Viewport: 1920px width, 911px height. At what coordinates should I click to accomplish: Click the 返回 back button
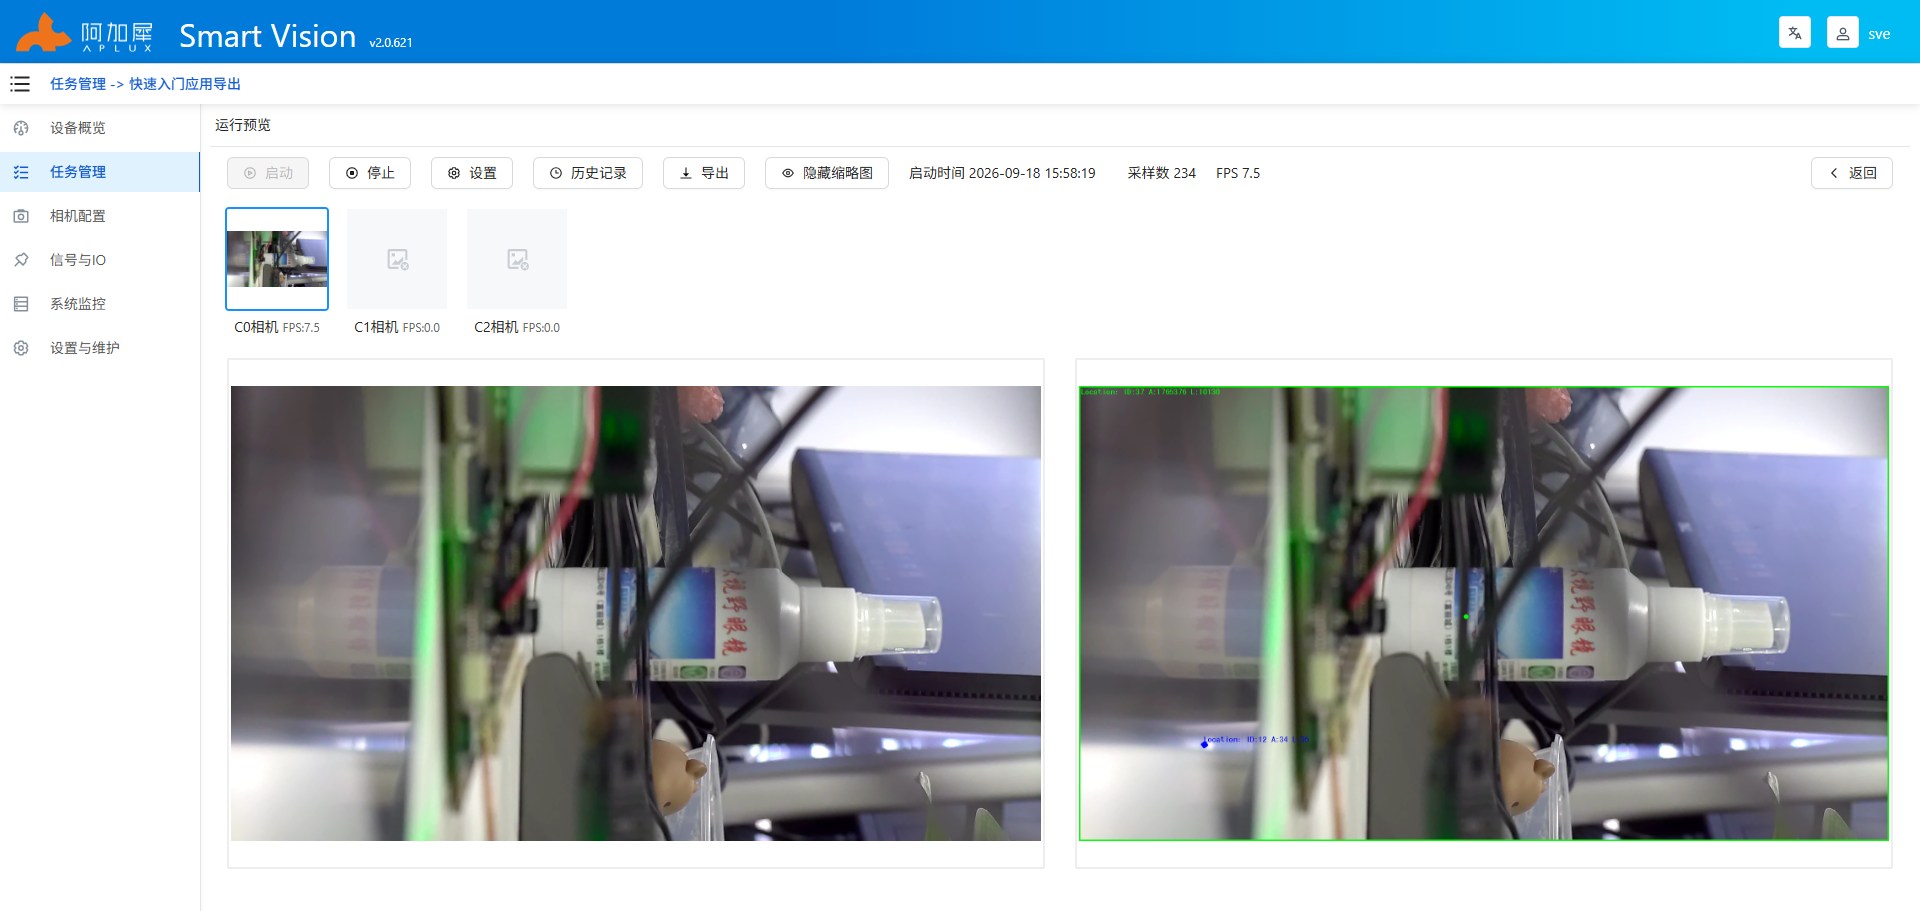tap(1852, 173)
